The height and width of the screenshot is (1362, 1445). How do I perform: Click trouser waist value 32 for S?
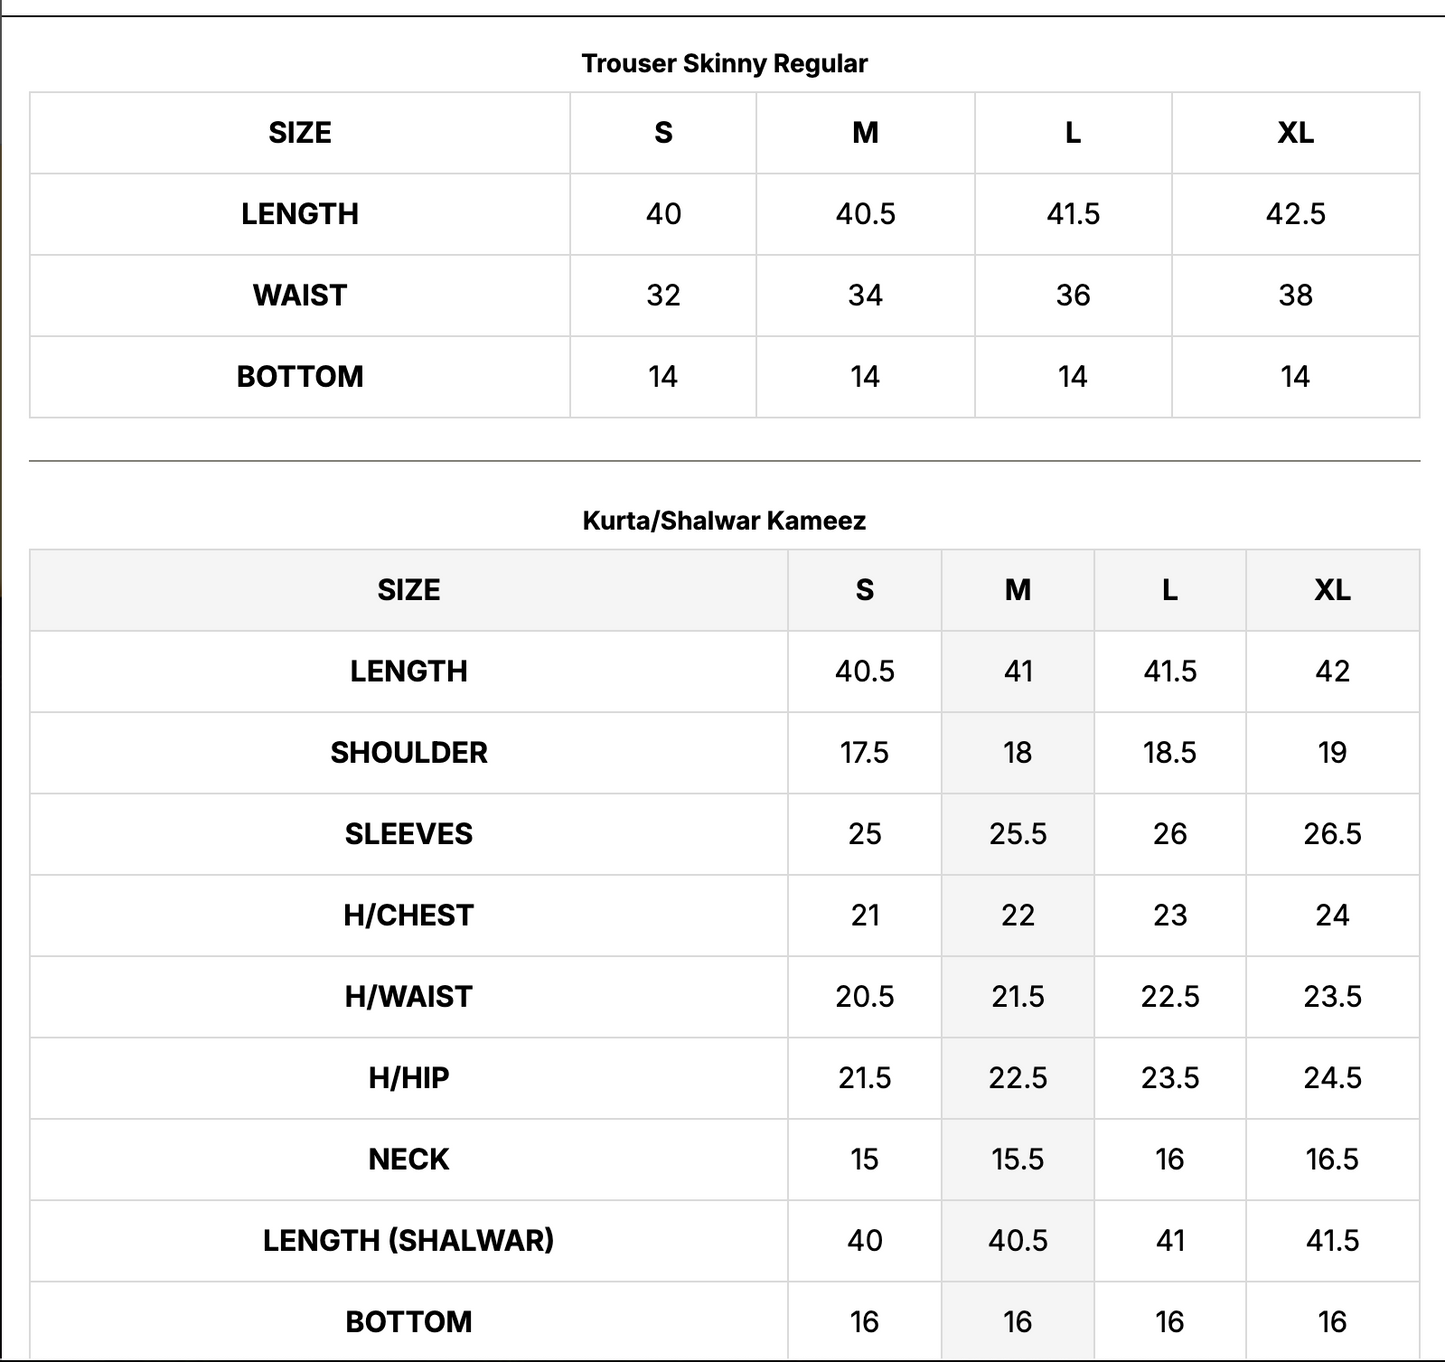coord(663,295)
